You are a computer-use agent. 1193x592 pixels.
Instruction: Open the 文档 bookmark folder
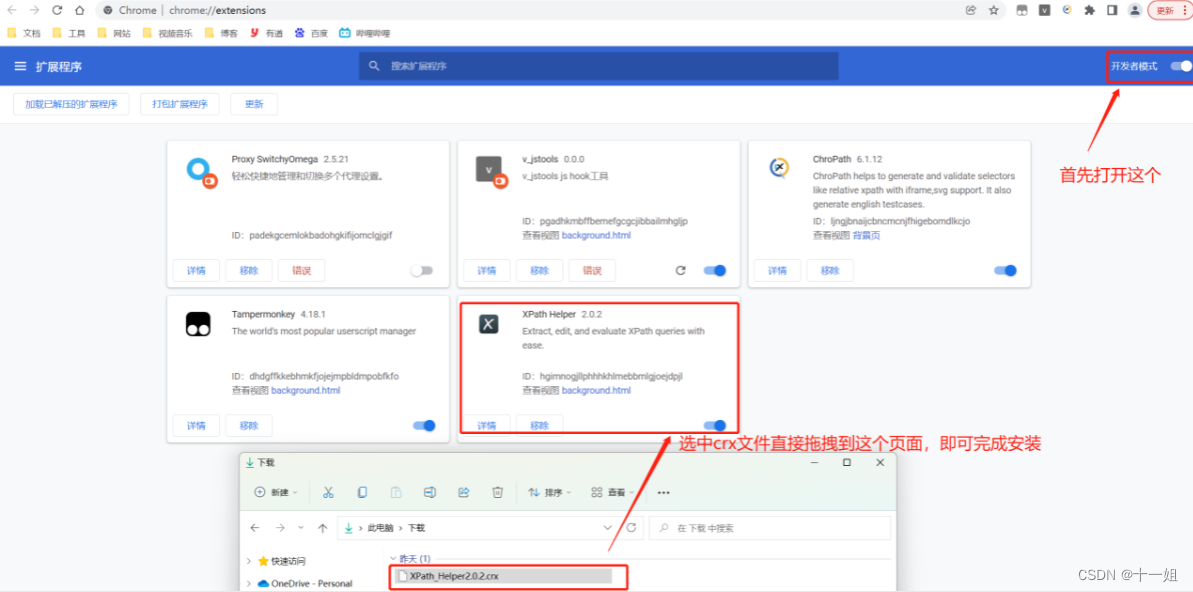tap(24, 33)
